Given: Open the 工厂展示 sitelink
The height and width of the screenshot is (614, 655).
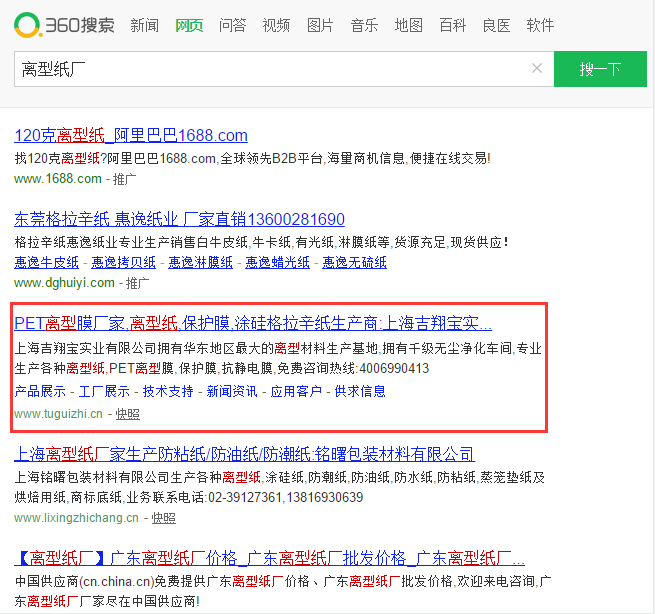Looking at the screenshot, I should [x=104, y=391].
